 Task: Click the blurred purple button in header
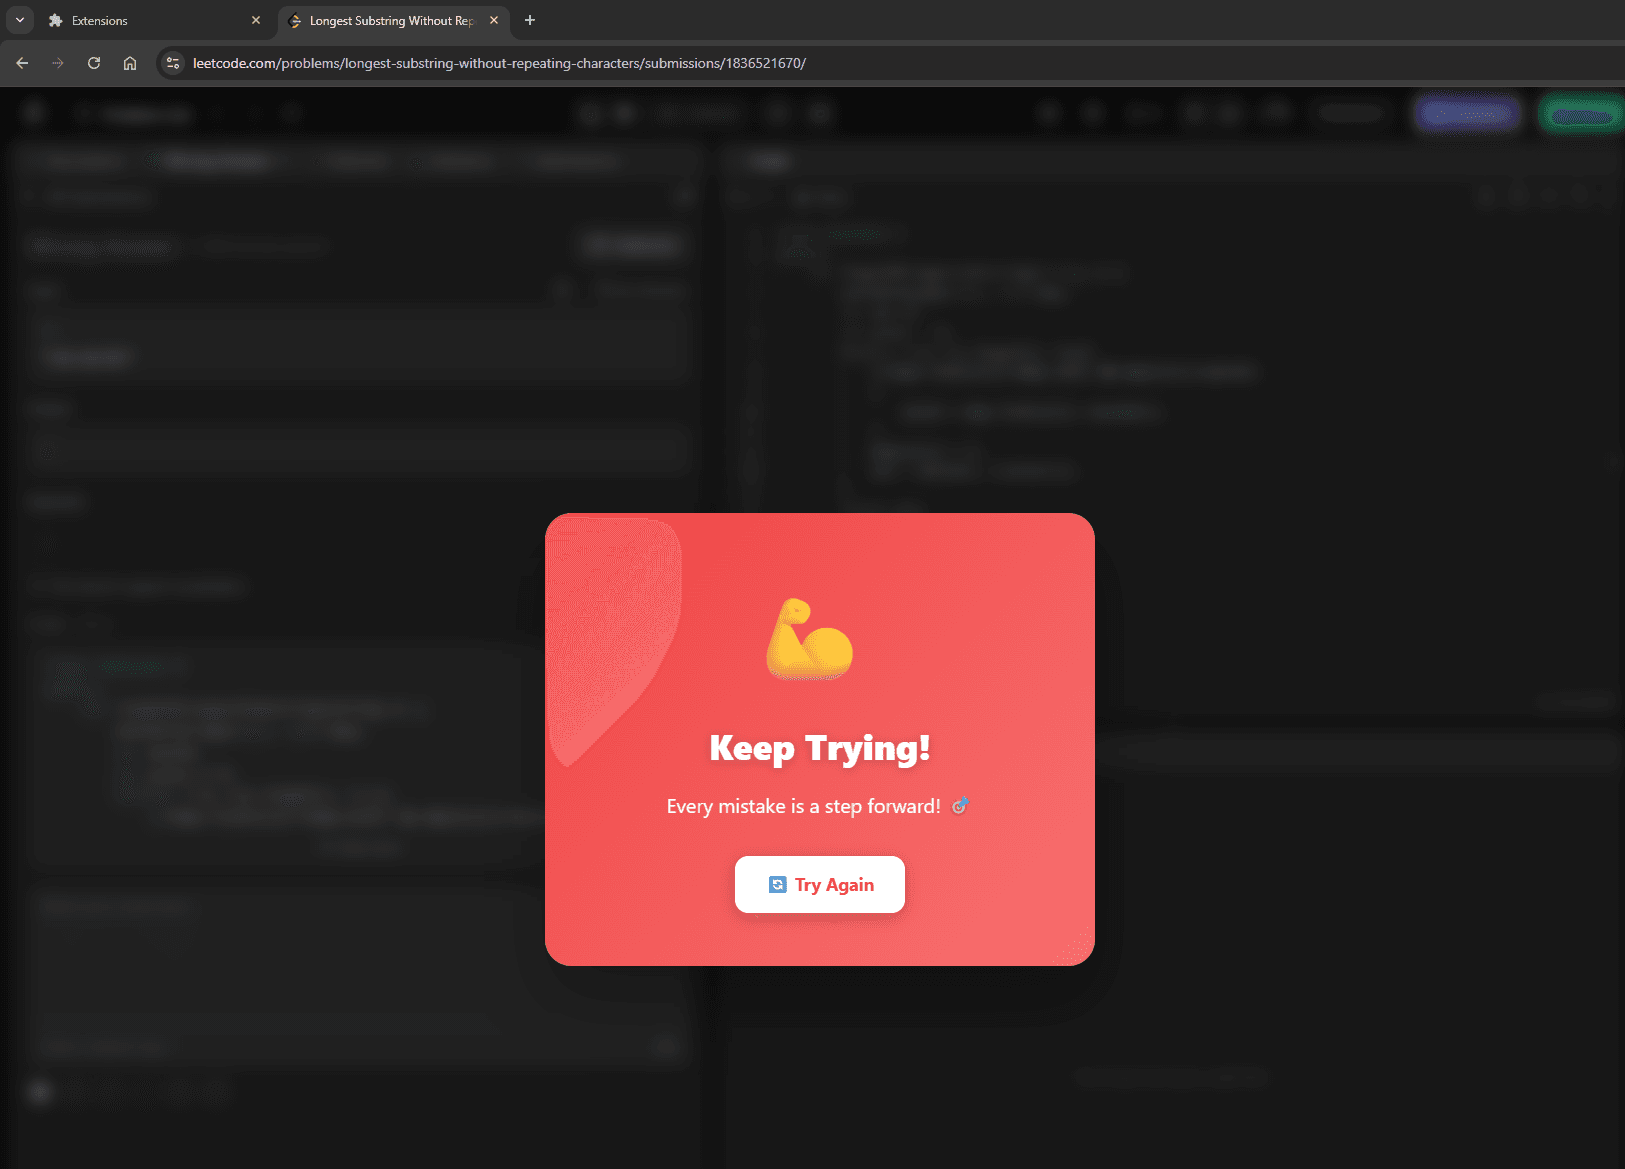click(1466, 114)
